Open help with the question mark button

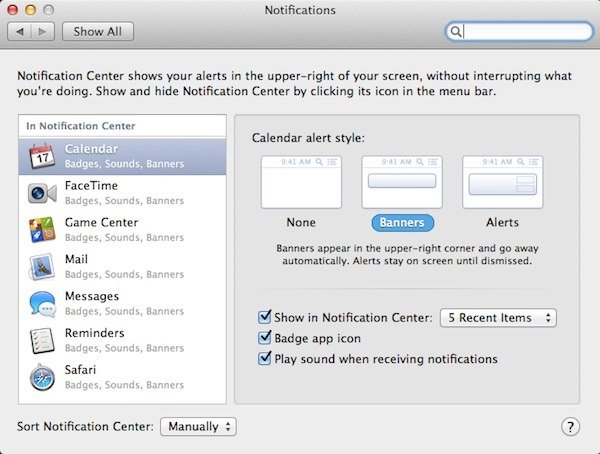[570, 426]
